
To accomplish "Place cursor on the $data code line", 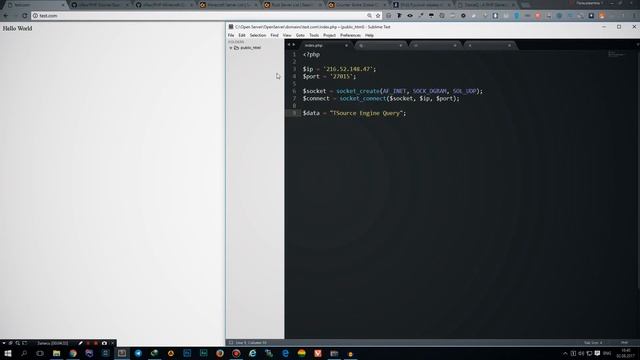I will coord(354,113).
